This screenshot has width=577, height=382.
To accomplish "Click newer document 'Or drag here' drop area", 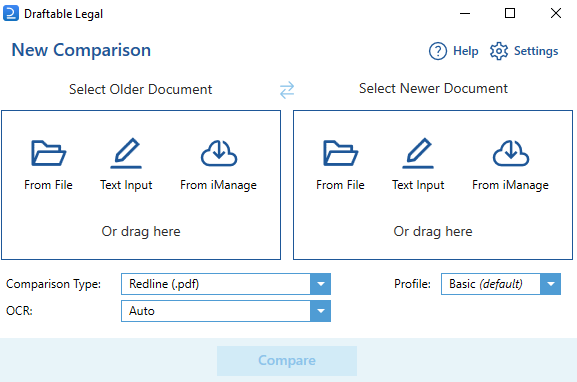I will click(x=433, y=231).
